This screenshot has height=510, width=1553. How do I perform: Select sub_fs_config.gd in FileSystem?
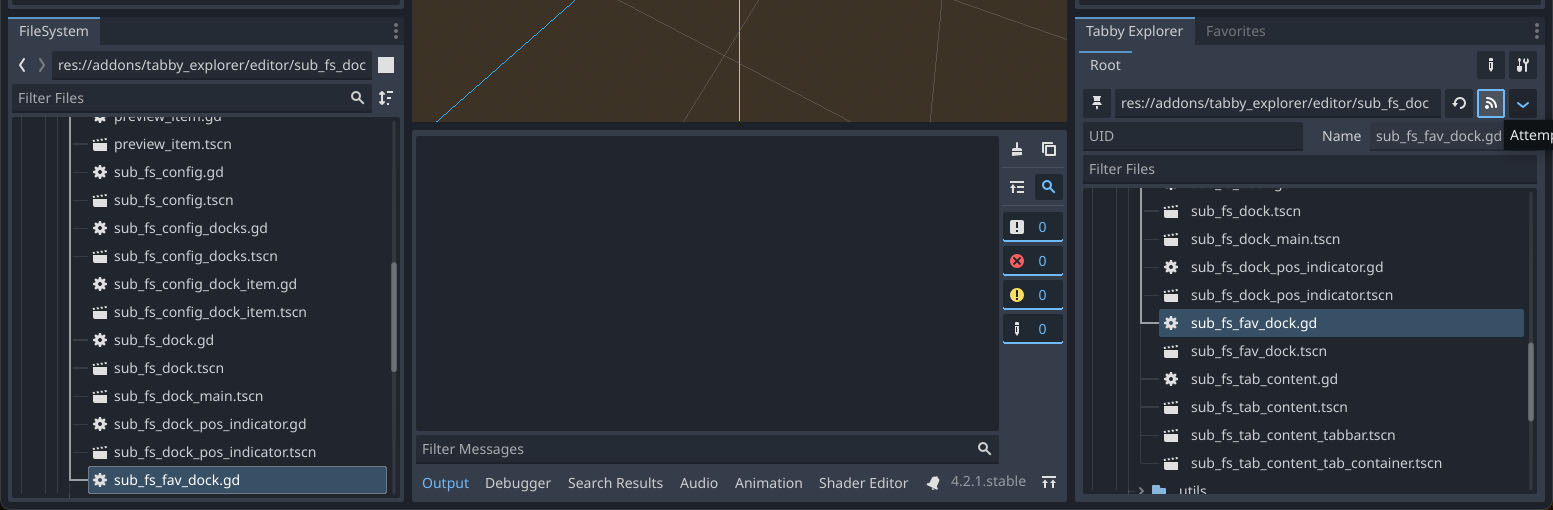(x=168, y=172)
